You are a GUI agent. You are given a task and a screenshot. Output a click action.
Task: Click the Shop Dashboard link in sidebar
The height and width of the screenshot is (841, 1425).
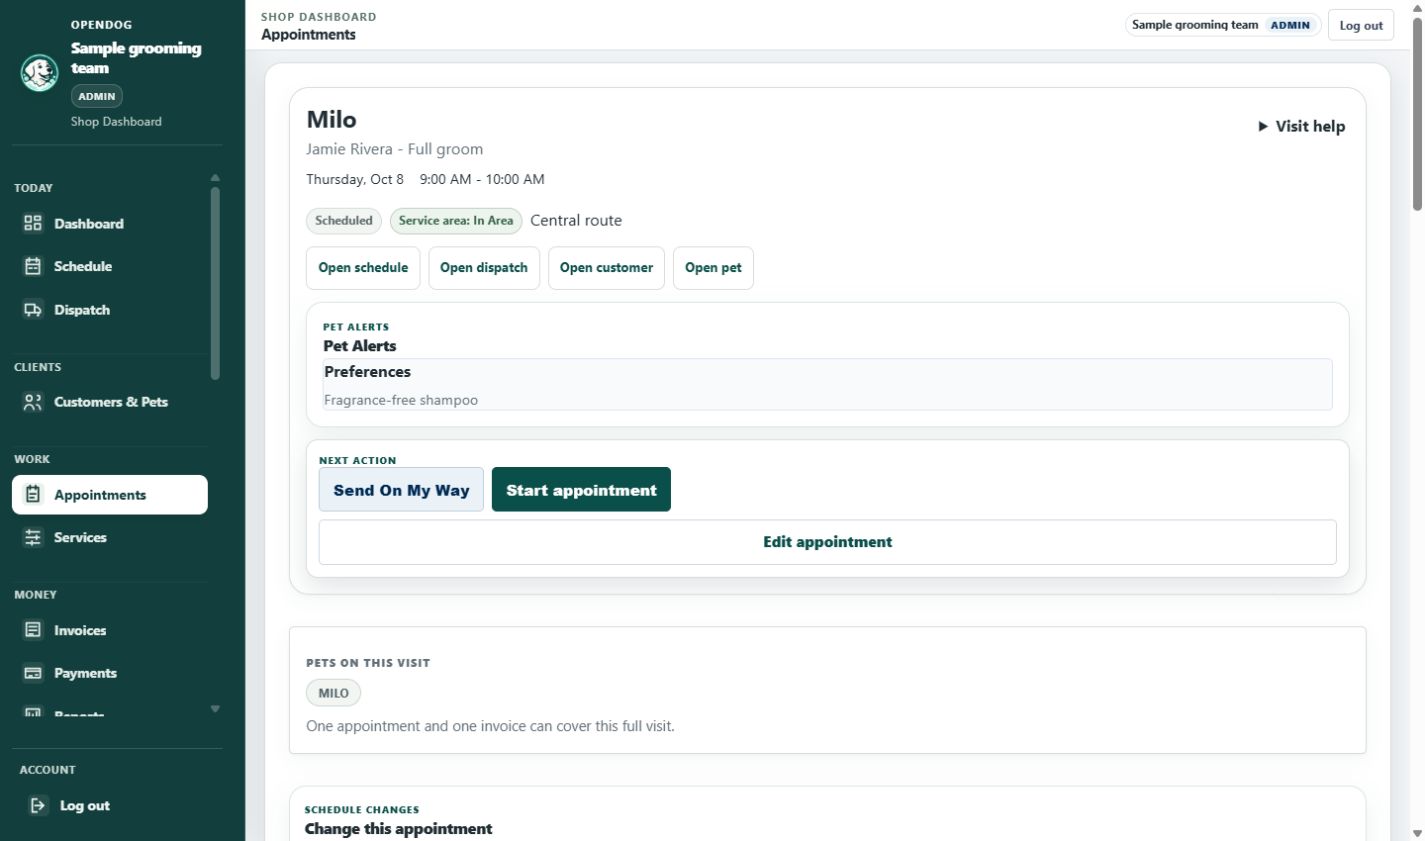click(116, 122)
